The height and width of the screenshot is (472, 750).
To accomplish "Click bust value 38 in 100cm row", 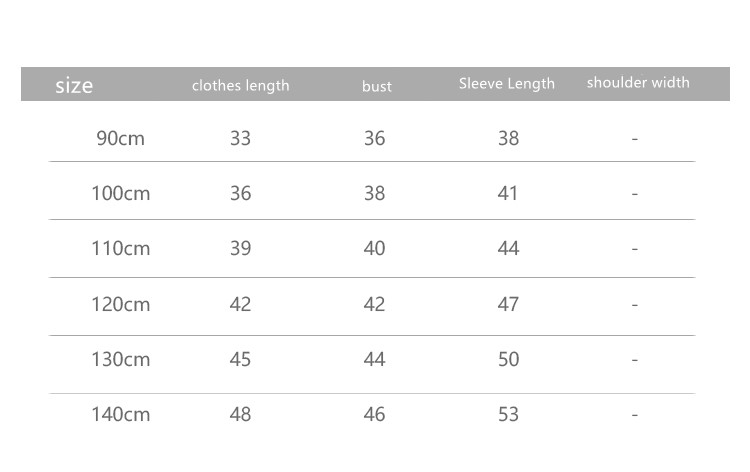I will click(x=374, y=193).
